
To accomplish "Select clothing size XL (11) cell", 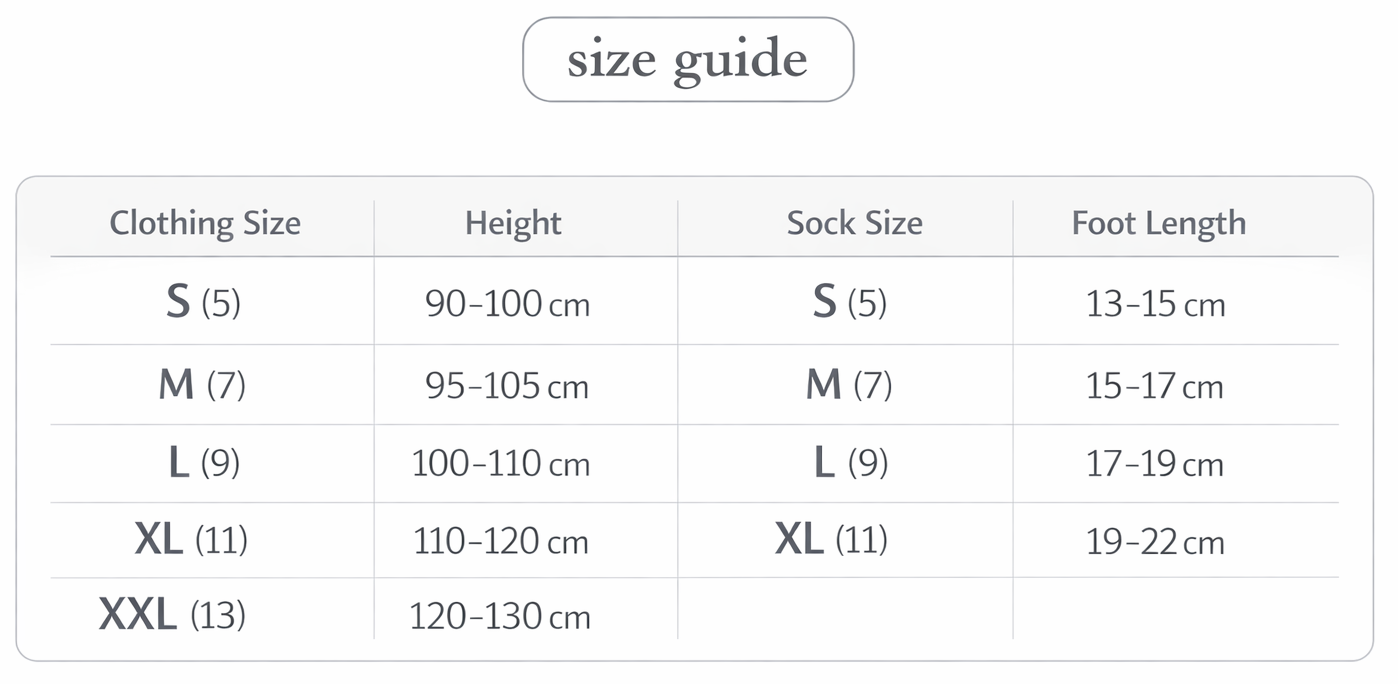I will [x=191, y=540].
